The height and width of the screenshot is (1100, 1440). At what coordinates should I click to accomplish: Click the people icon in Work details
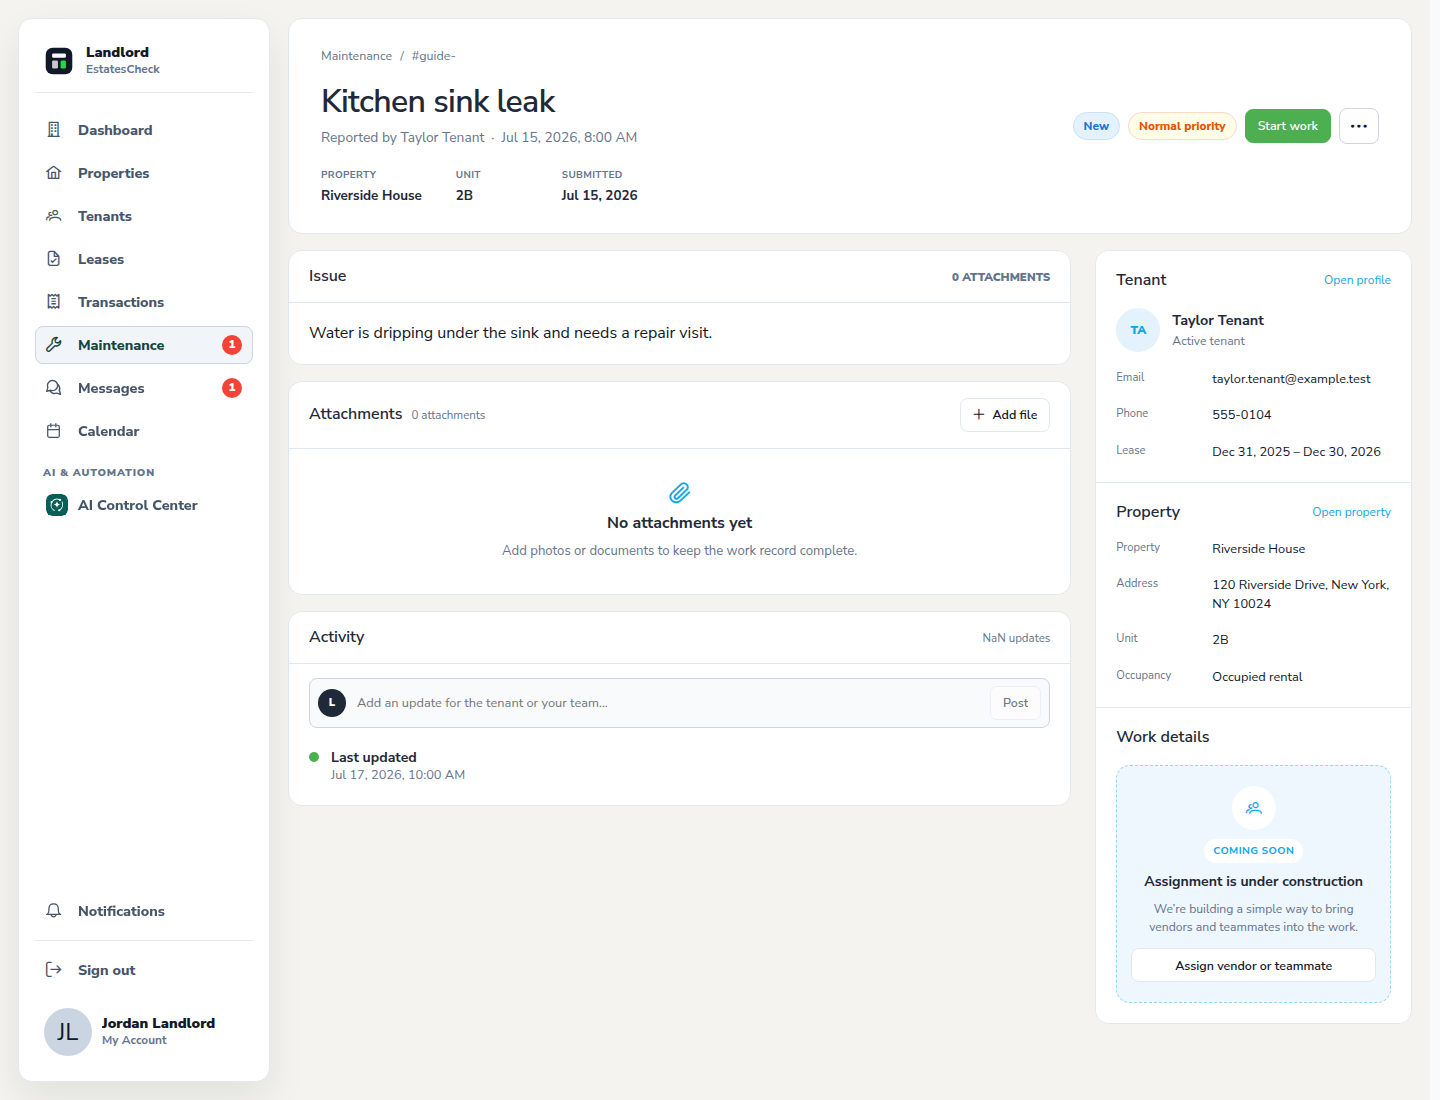pos(1254,808)
